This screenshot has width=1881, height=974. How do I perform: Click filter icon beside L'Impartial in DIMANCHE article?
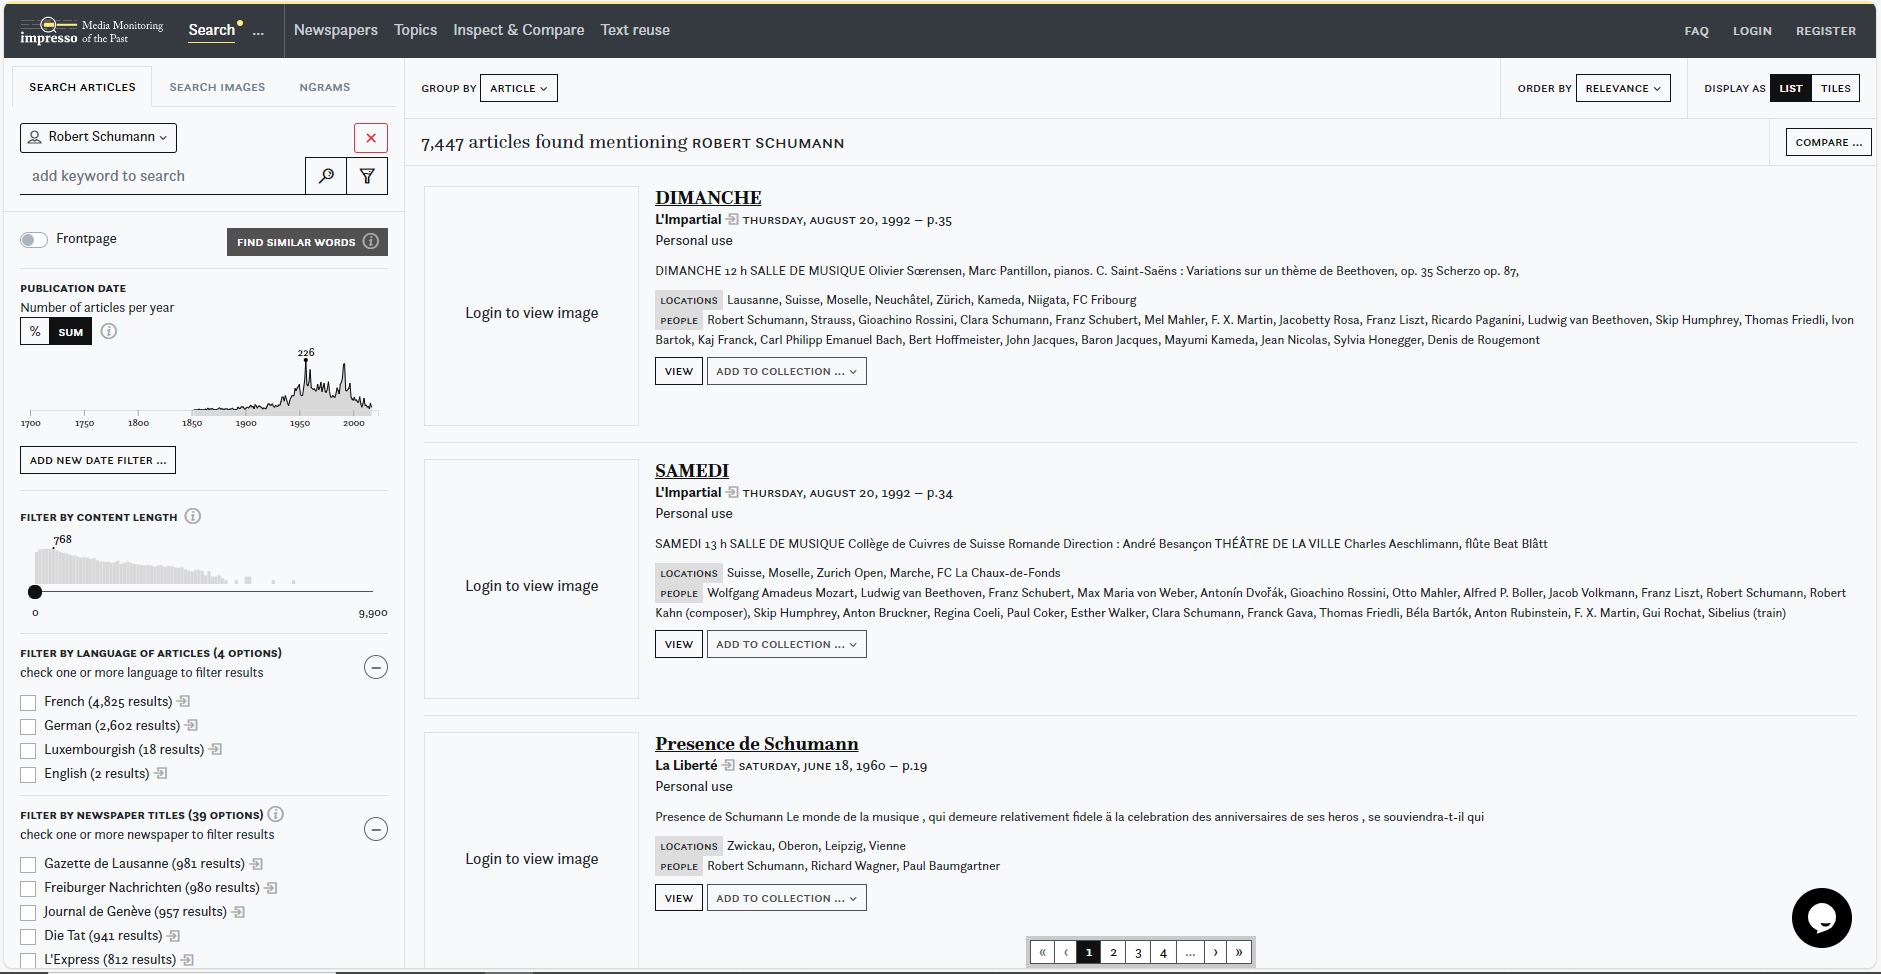coord(732,220)
